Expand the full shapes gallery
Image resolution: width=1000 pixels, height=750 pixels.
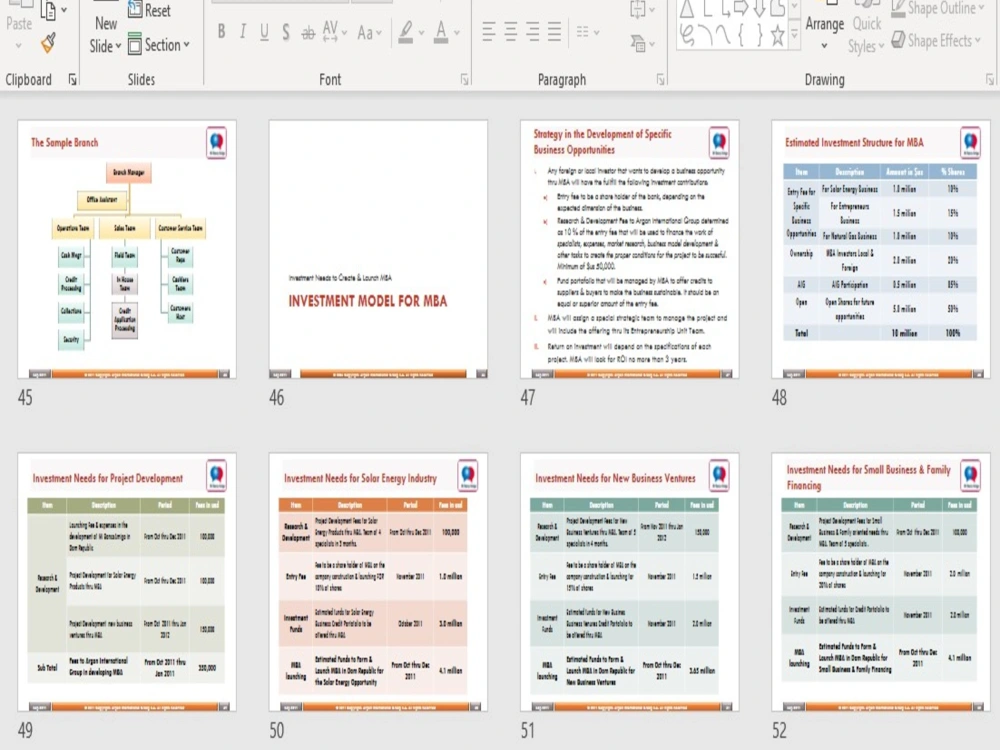click(795, 35)
